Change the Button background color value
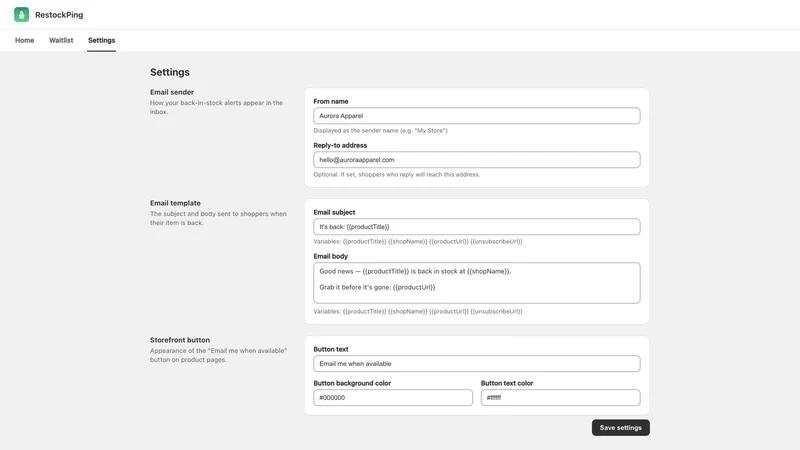This screenshot has height=450, width=800. coord(393,397)
